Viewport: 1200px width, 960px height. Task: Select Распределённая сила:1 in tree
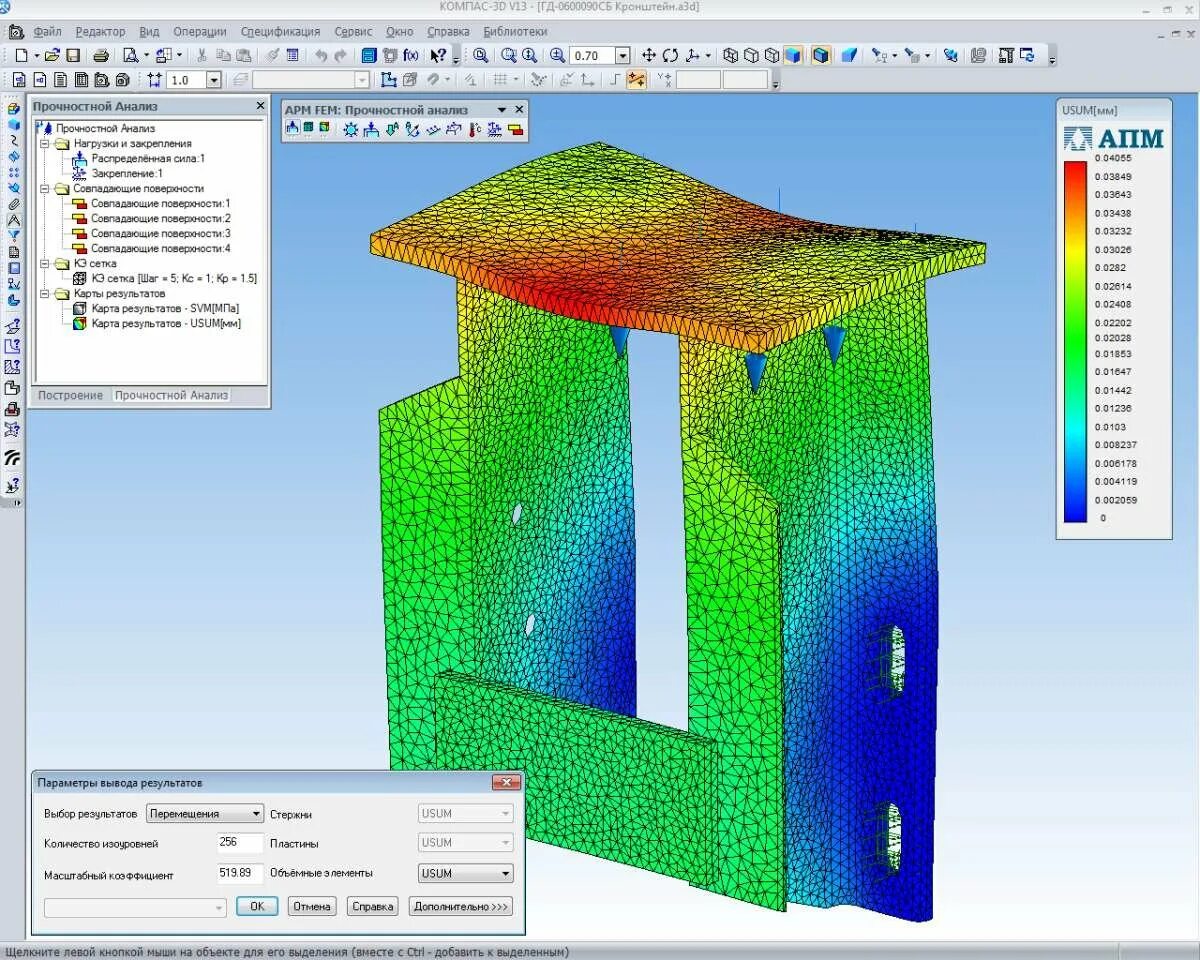148,158
